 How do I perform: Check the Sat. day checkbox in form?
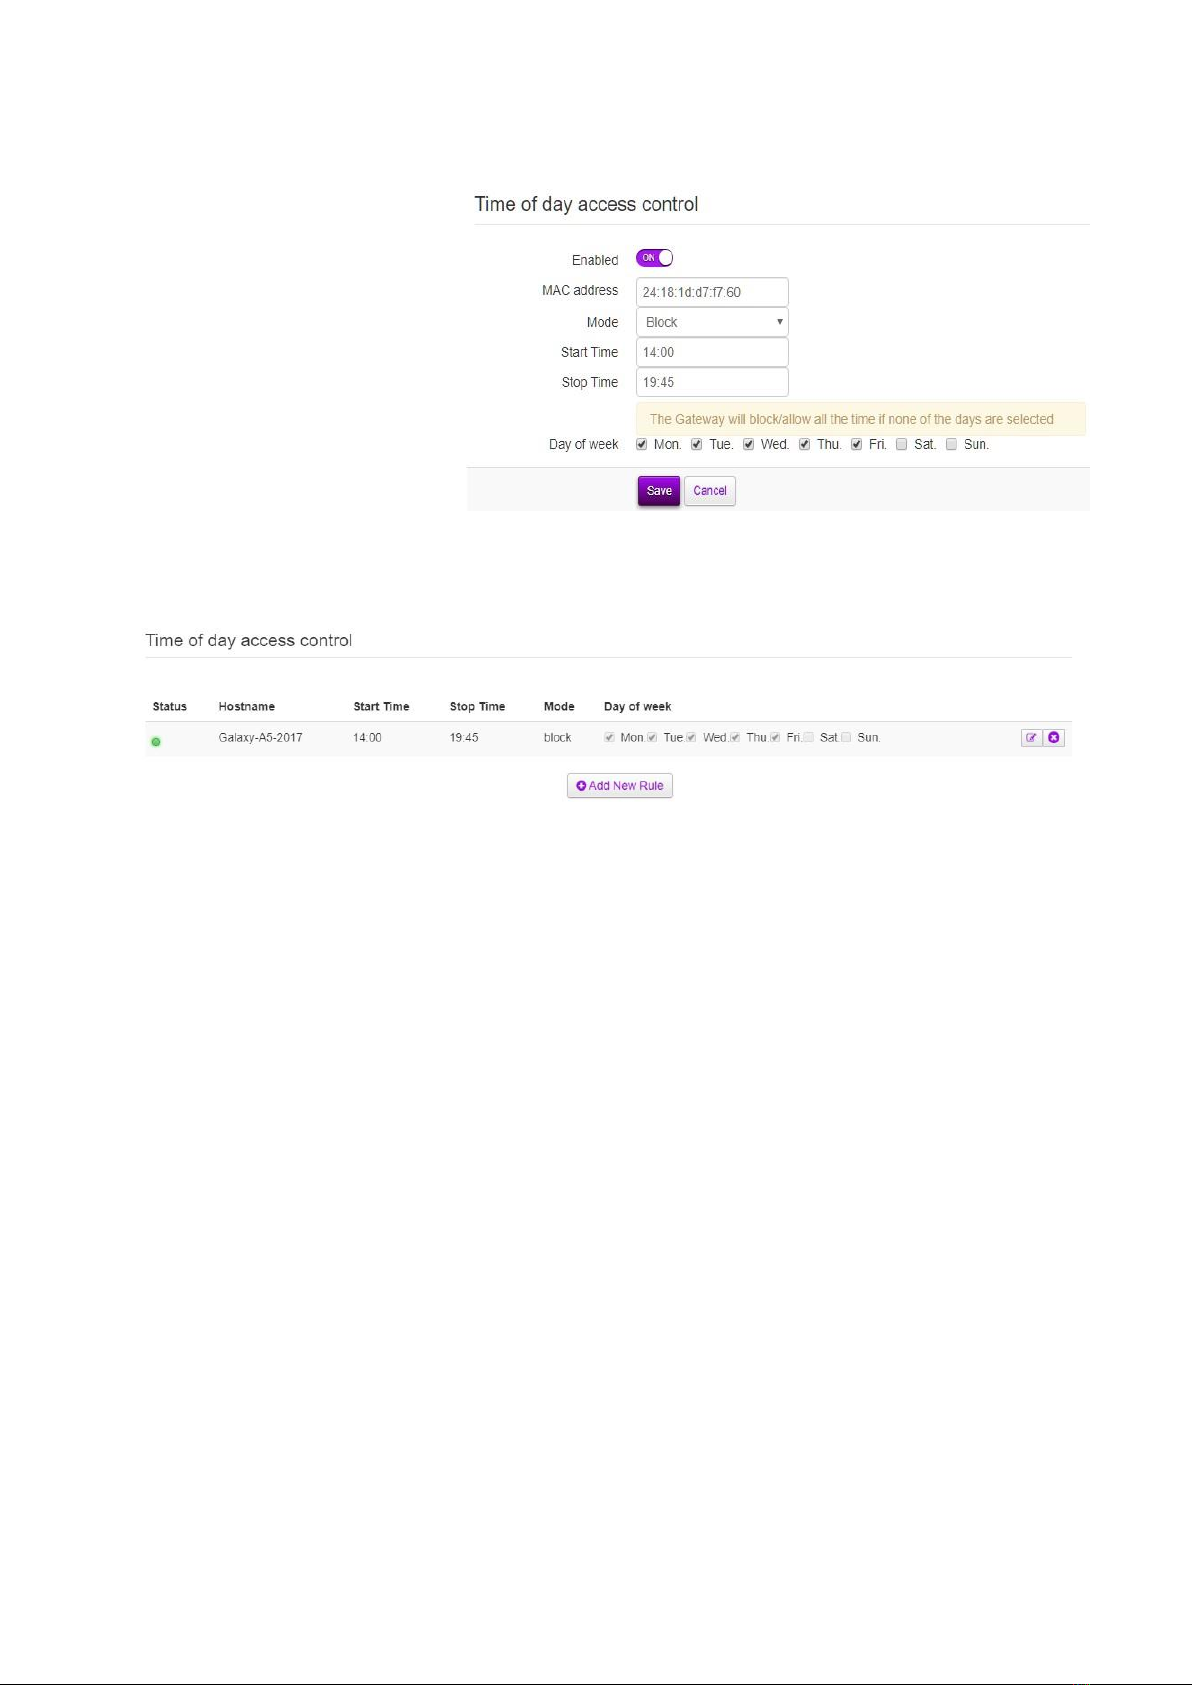coord(901,445)
